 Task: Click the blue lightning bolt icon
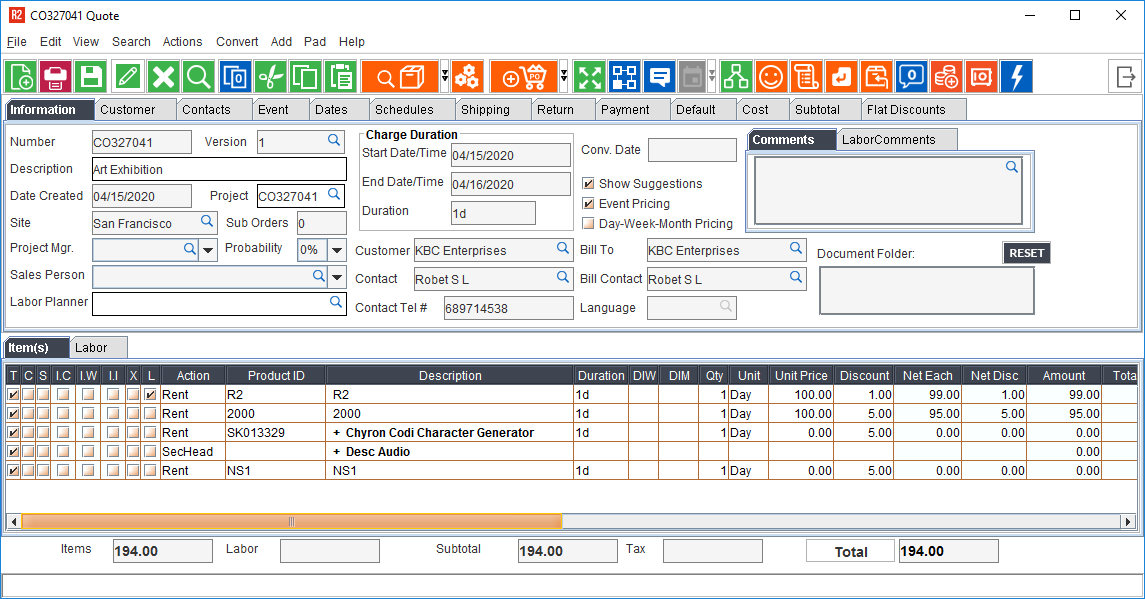click(1016, 77)
